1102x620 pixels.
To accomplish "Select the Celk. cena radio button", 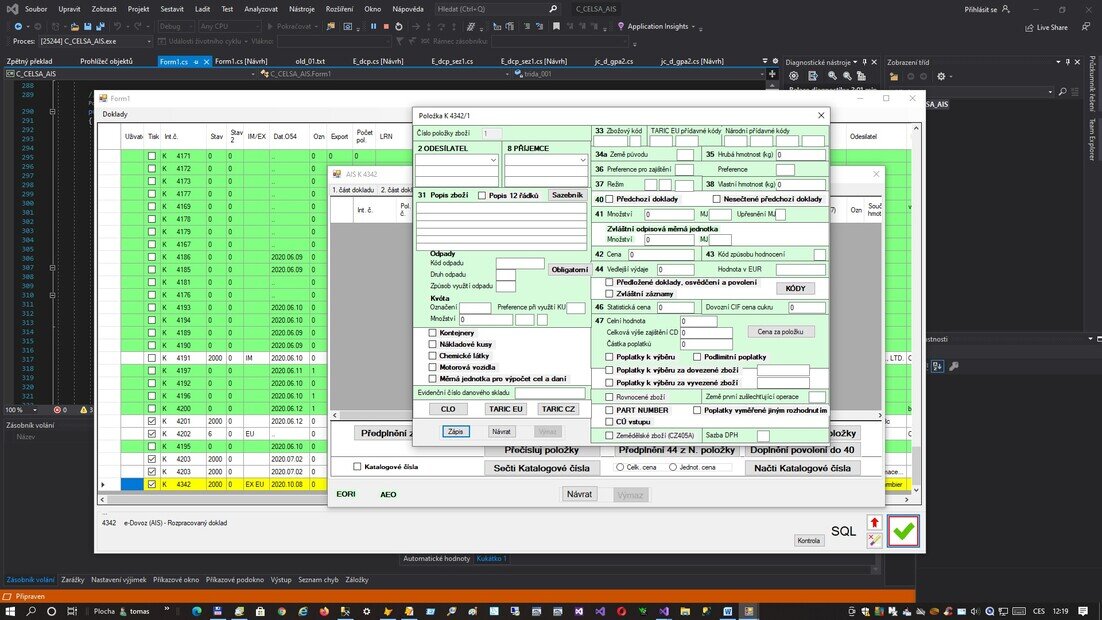I will [621, 467].
